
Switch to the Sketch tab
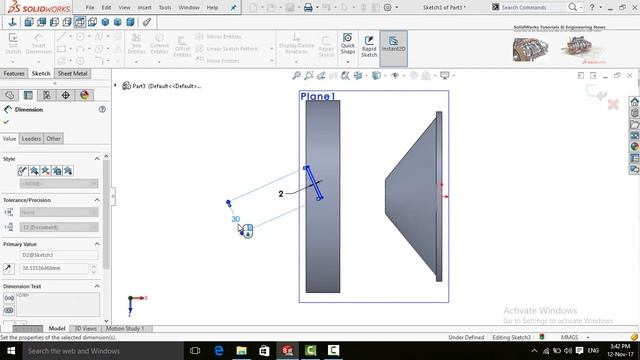(x=41, y=73)
